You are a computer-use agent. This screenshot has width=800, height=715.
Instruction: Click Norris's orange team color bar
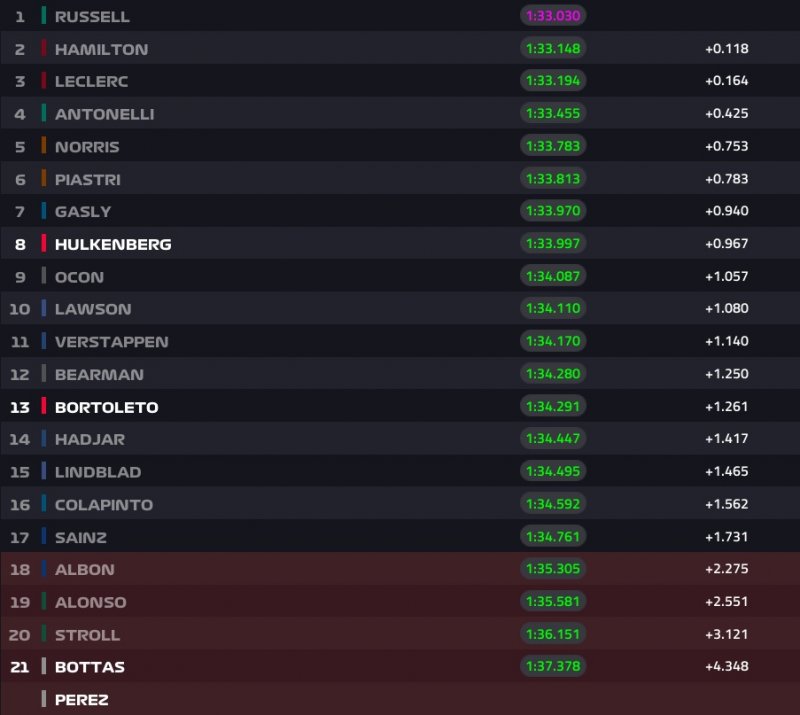pyautogui.click(x=44, y=146)
